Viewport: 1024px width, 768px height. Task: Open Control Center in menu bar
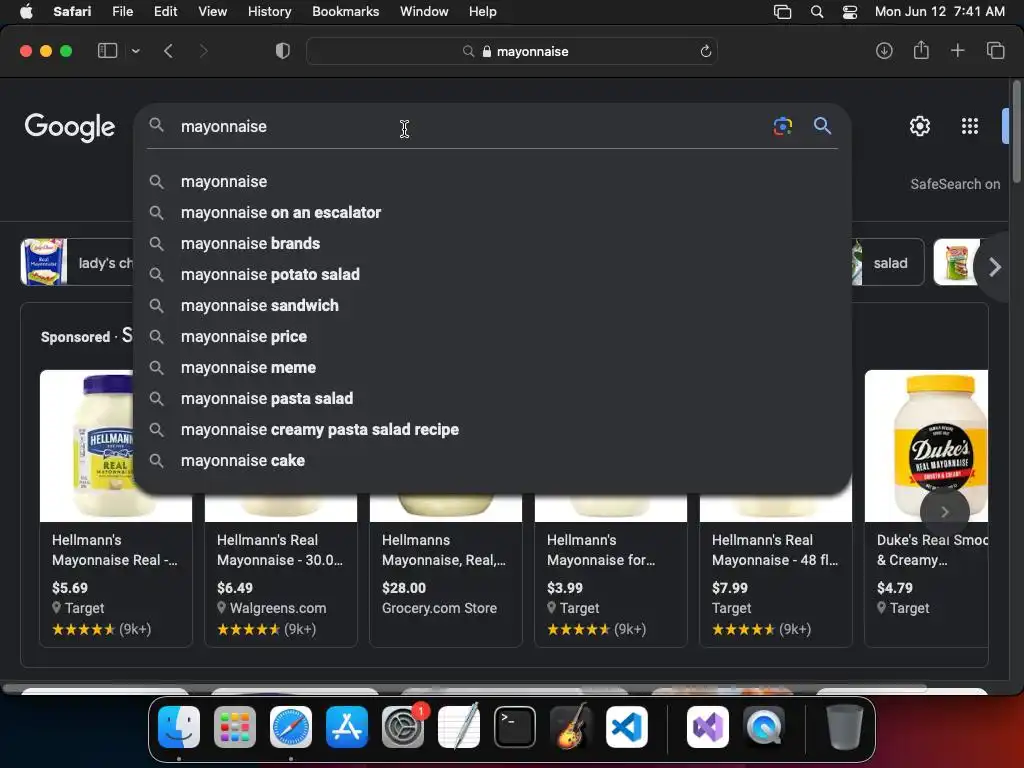850,12
